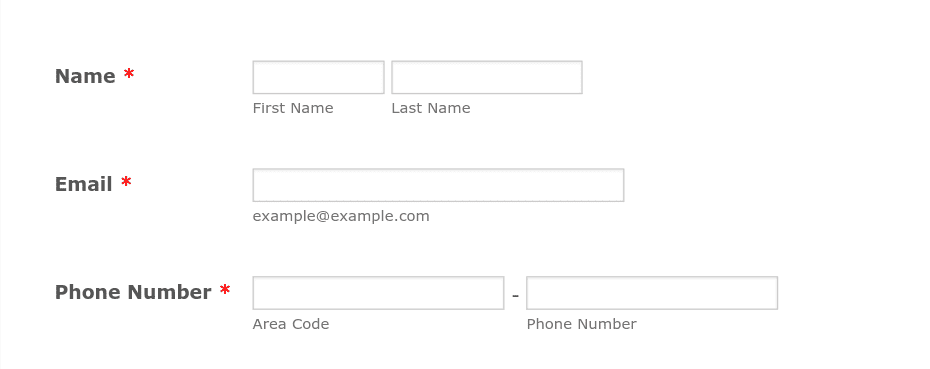Focus the Last Name input field
Viewport: 930px width, 369px height.
(x=486, y=77)
